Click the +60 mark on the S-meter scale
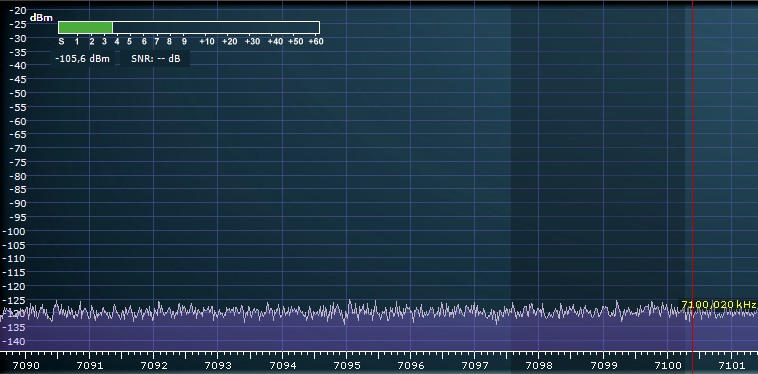The width and height of the screenshot is (758, 374). tap(316, 42)
